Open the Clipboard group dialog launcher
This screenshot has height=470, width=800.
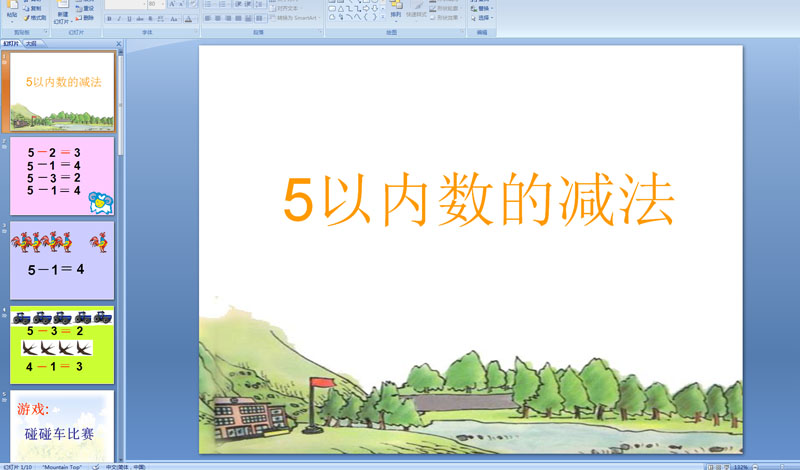(46, 32)
